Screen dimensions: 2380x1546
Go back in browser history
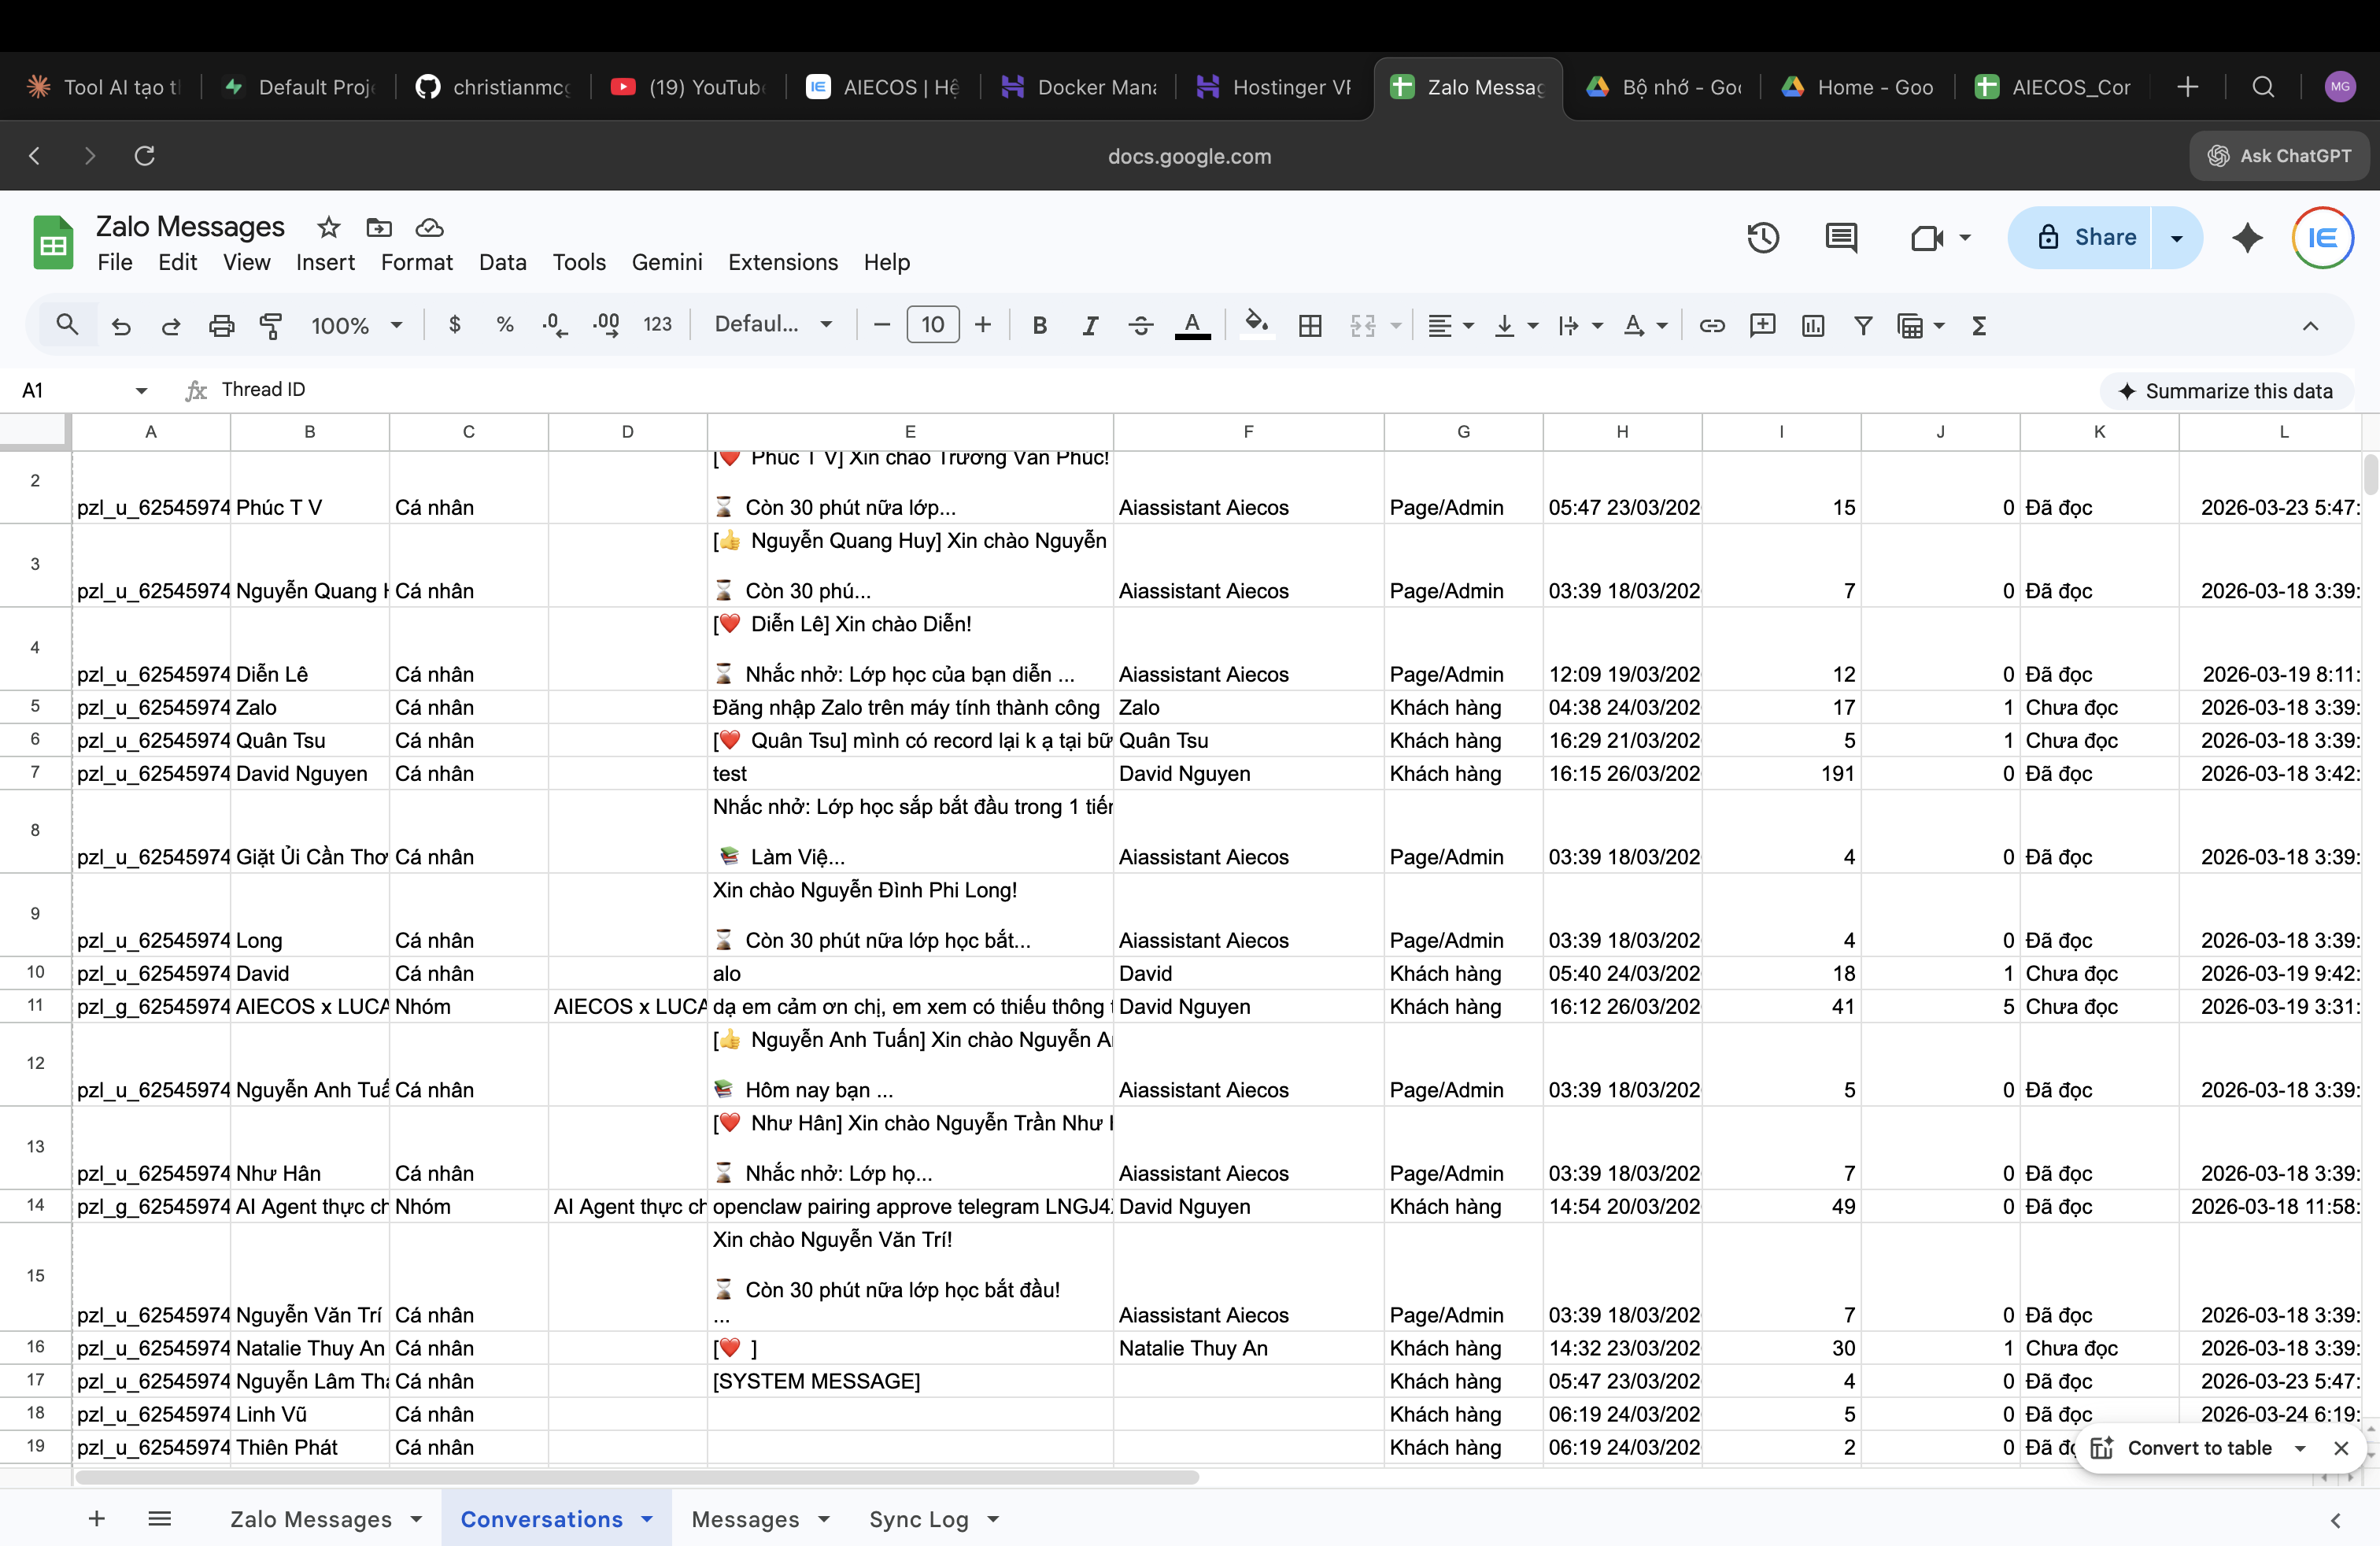coord(35,155)
